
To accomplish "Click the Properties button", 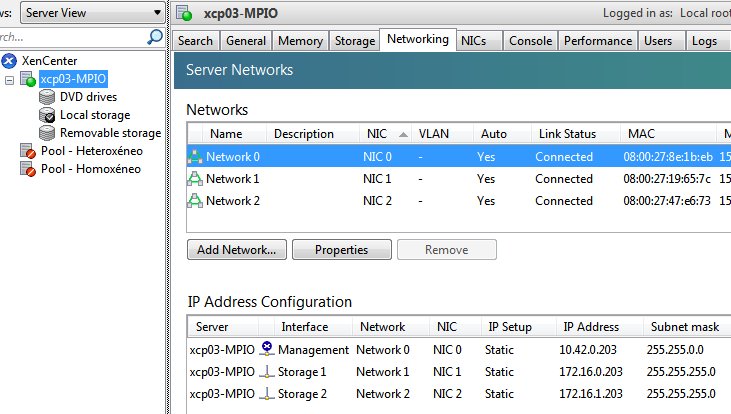I will (342, 249).
